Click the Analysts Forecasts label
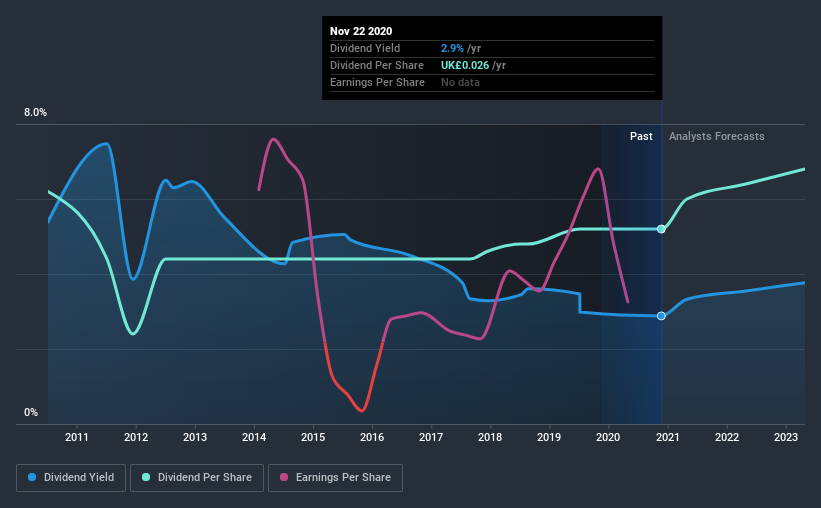 tap(716, 136)
